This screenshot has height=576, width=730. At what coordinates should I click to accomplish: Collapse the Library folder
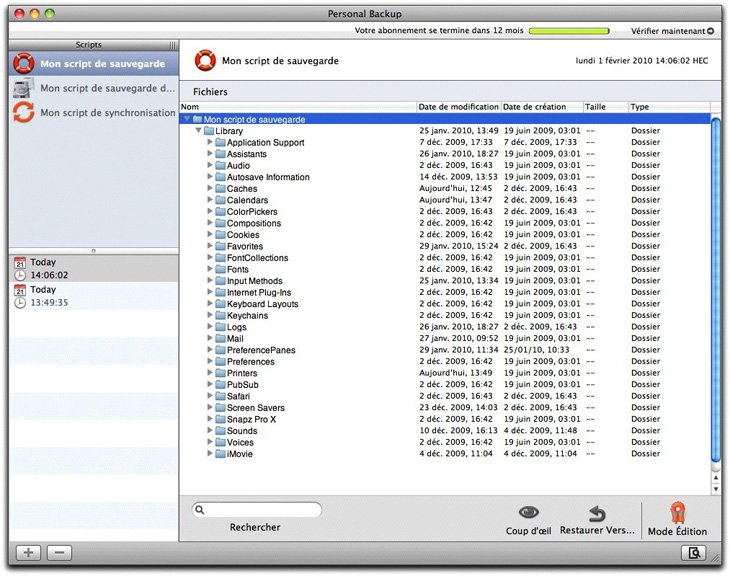(x=198, y=130)
